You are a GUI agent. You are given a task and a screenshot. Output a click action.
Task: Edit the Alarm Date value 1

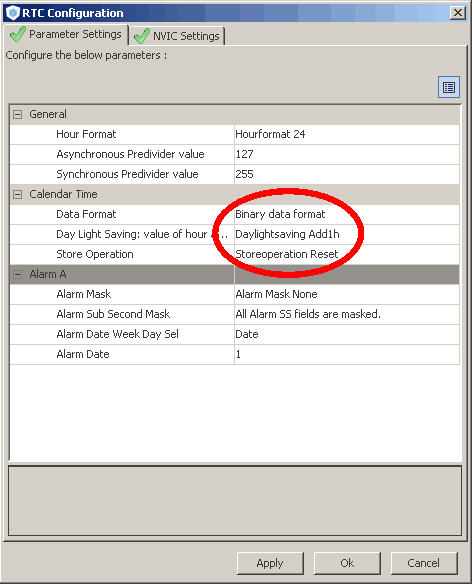[346, 354]
